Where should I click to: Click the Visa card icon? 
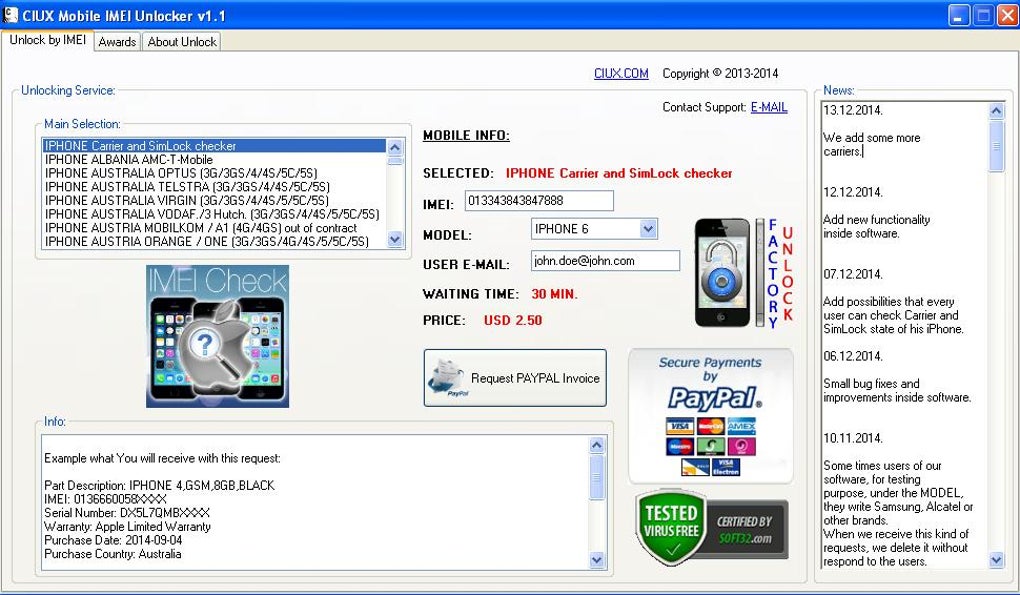click(679, 427)
